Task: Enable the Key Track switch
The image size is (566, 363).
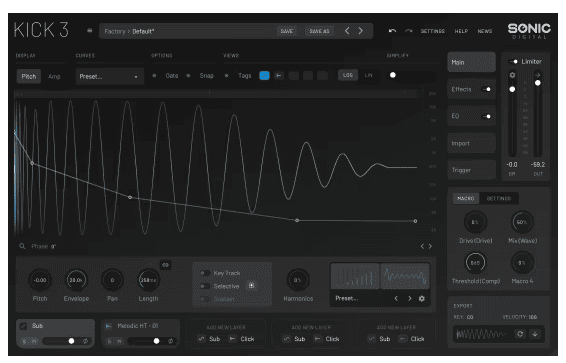Action: pos(205,273)
